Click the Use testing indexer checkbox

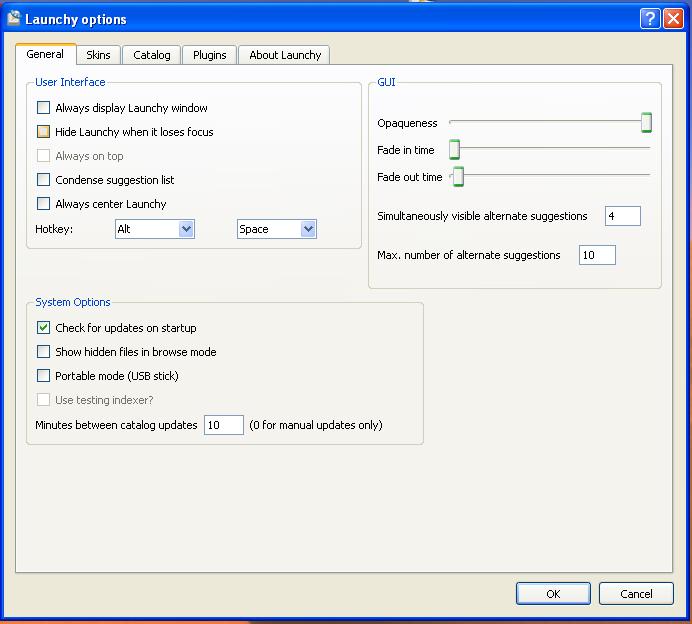tap(43, 400)
